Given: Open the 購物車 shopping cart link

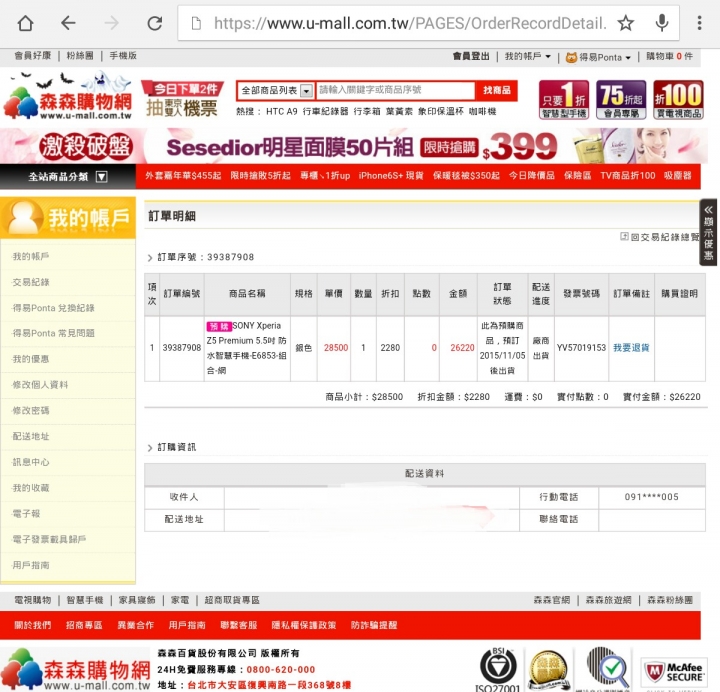Looking at the screenshot, I should [x=669, y=56].
